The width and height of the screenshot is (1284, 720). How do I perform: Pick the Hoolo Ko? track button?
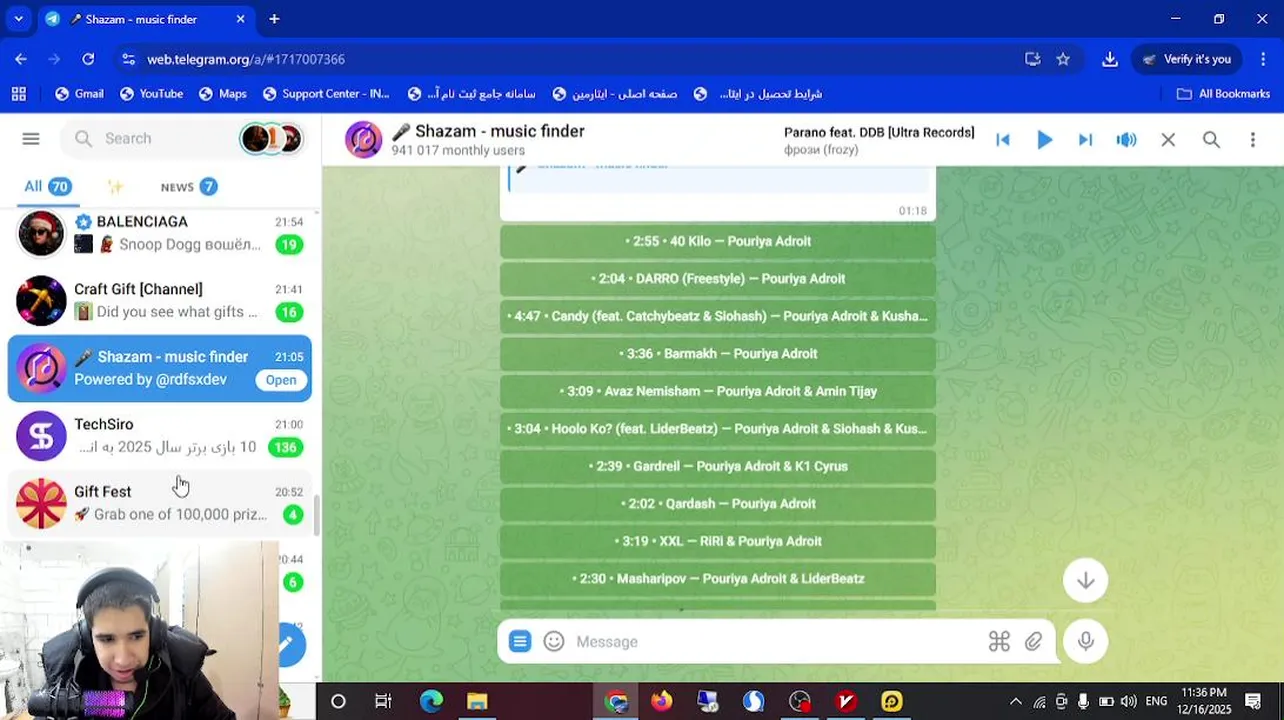[x=718, y=429]
